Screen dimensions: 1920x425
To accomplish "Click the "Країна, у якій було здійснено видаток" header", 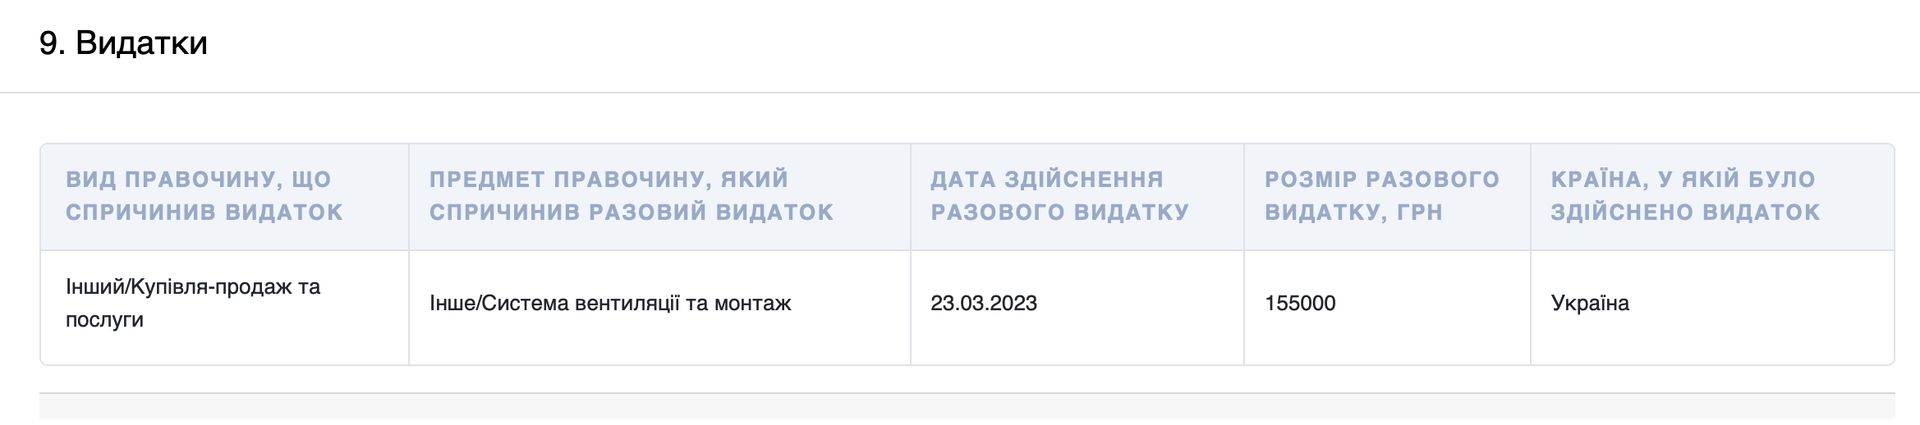I will click(1685, 196).
